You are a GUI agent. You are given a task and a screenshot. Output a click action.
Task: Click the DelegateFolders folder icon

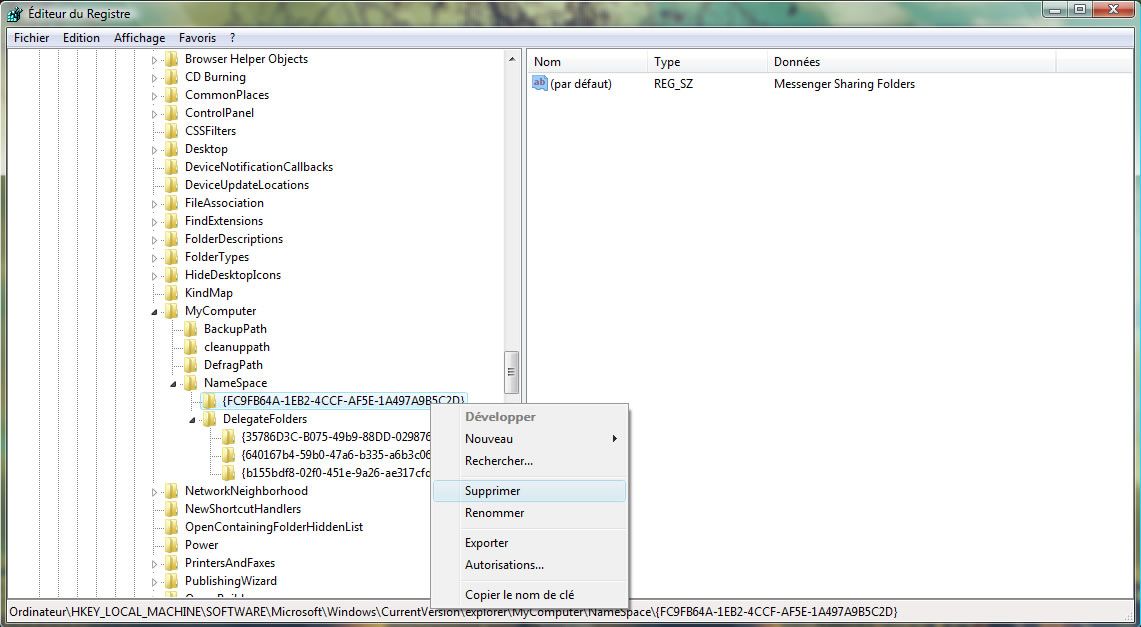click(x=210, y=419)
